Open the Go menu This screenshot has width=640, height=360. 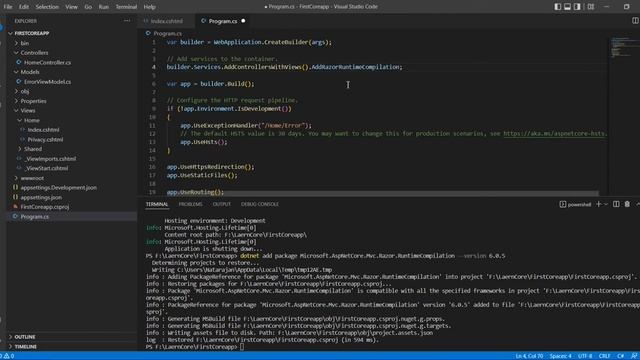tap(88, 7)
